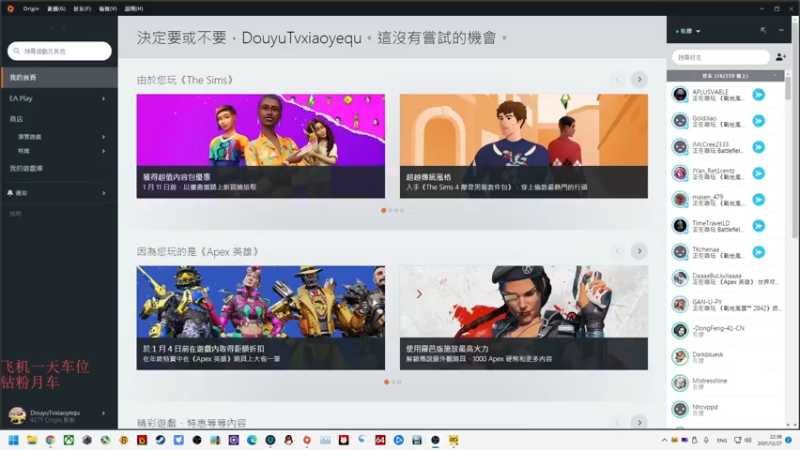Open the Origin menu in the menu bar
Image resolution: width=800 pixels, height=450 pixels.
point(31,9)
